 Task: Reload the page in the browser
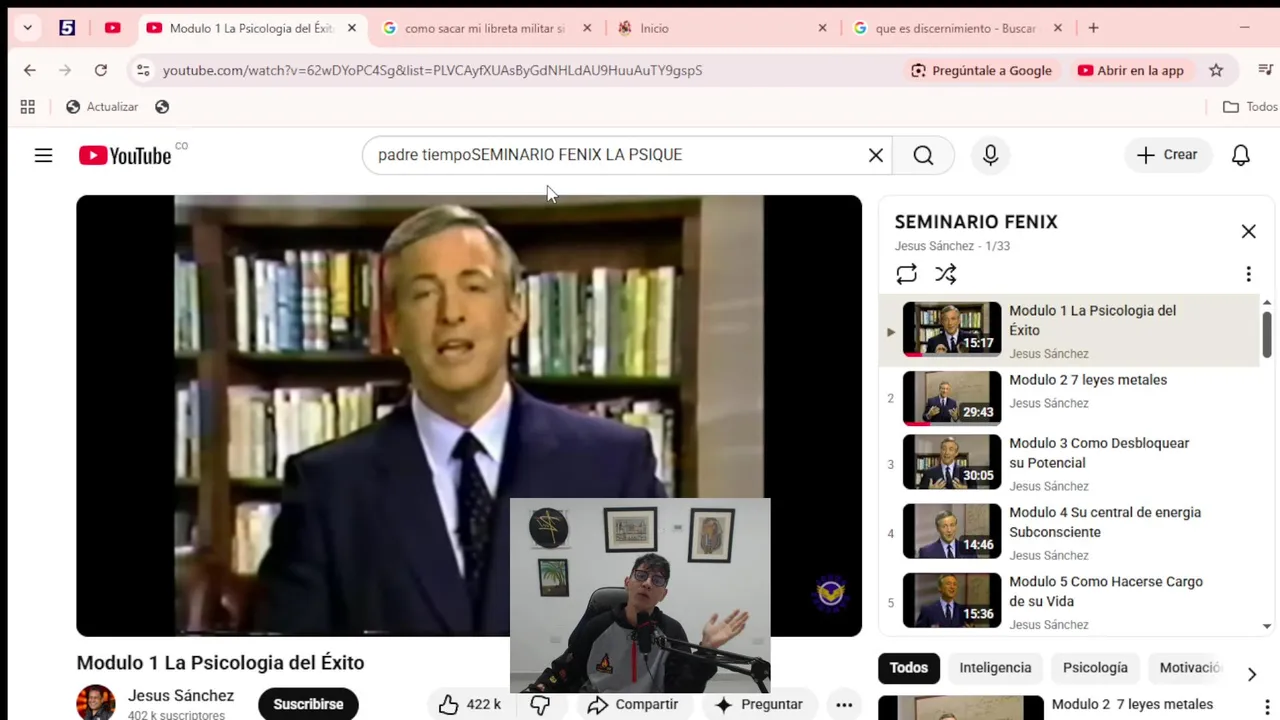[101, 70]
